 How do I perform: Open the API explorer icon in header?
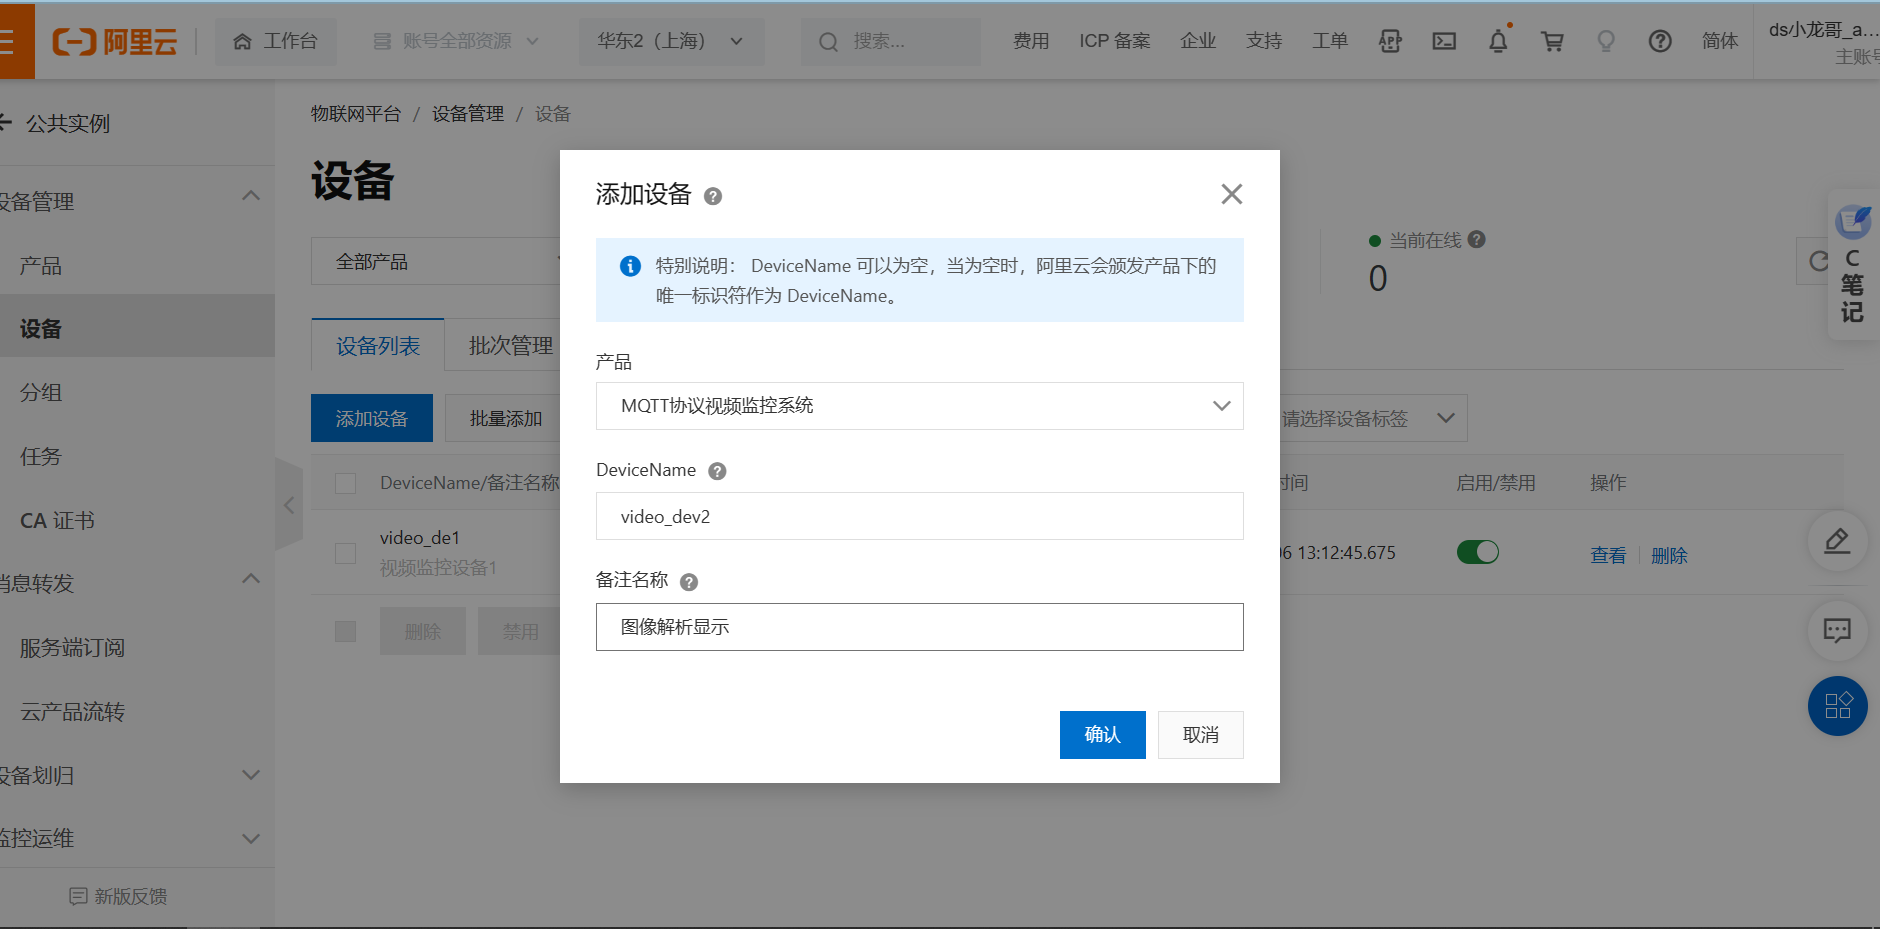(1390, 41)
